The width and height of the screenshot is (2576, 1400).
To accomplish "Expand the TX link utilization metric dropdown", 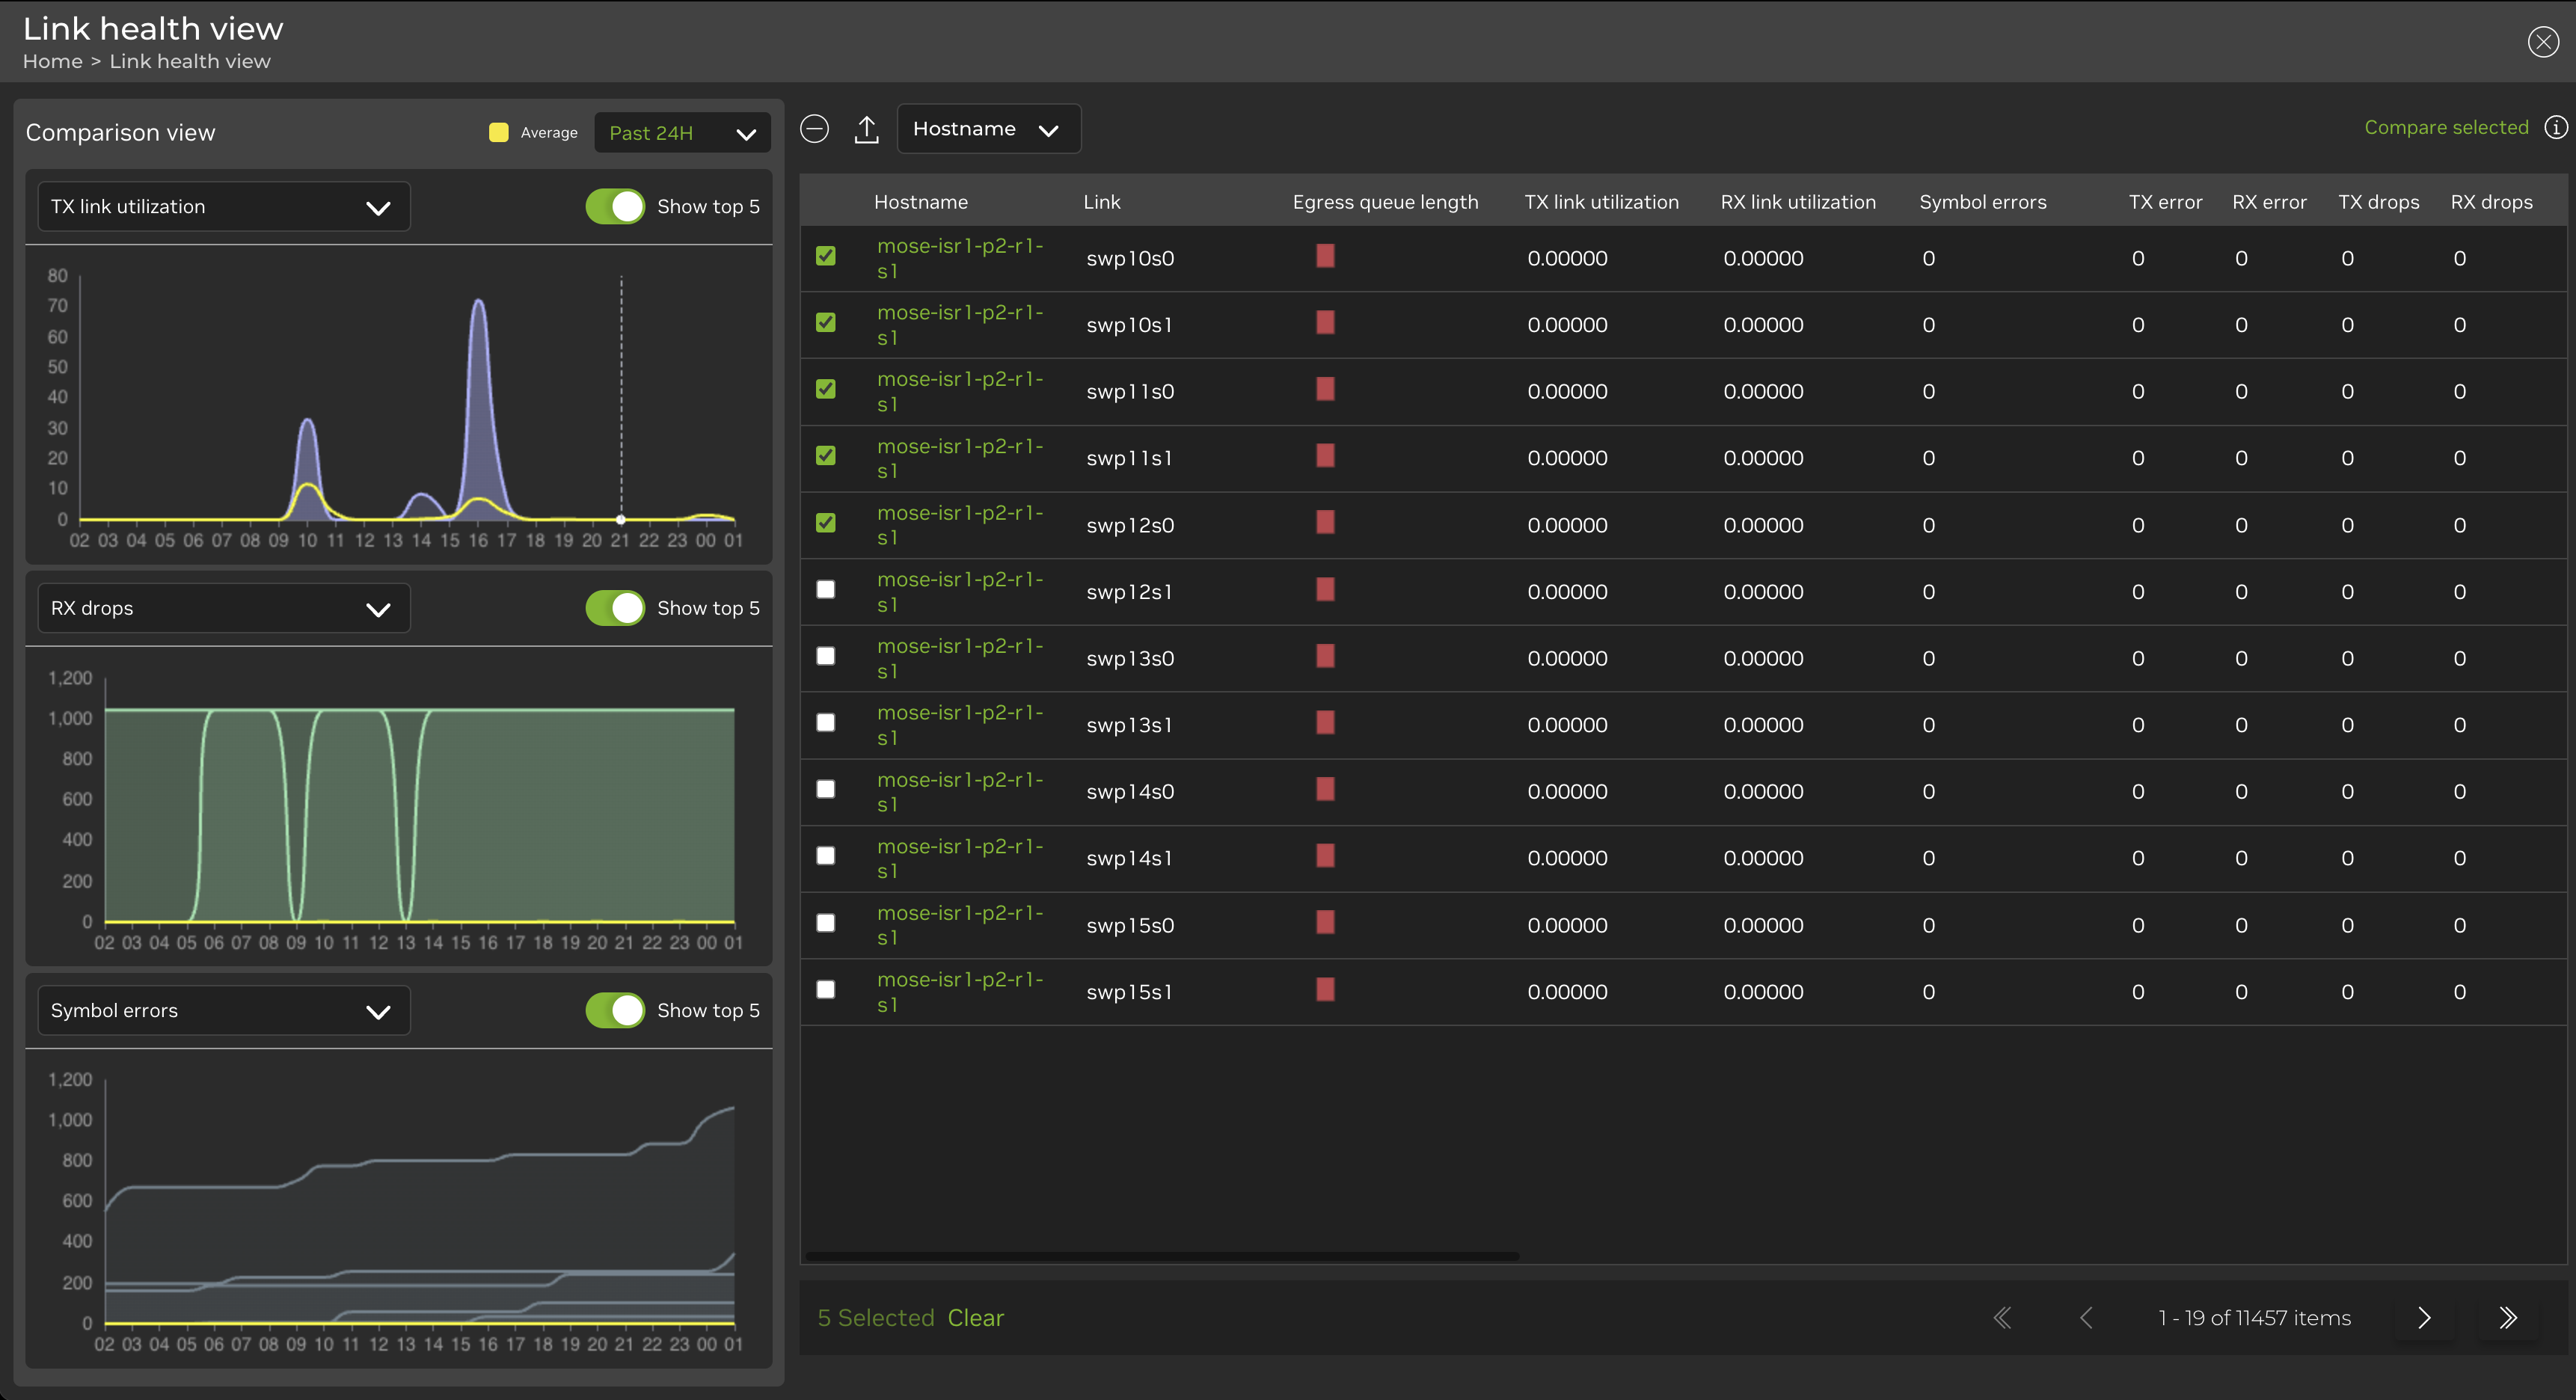I will click(x=223, y=207).
